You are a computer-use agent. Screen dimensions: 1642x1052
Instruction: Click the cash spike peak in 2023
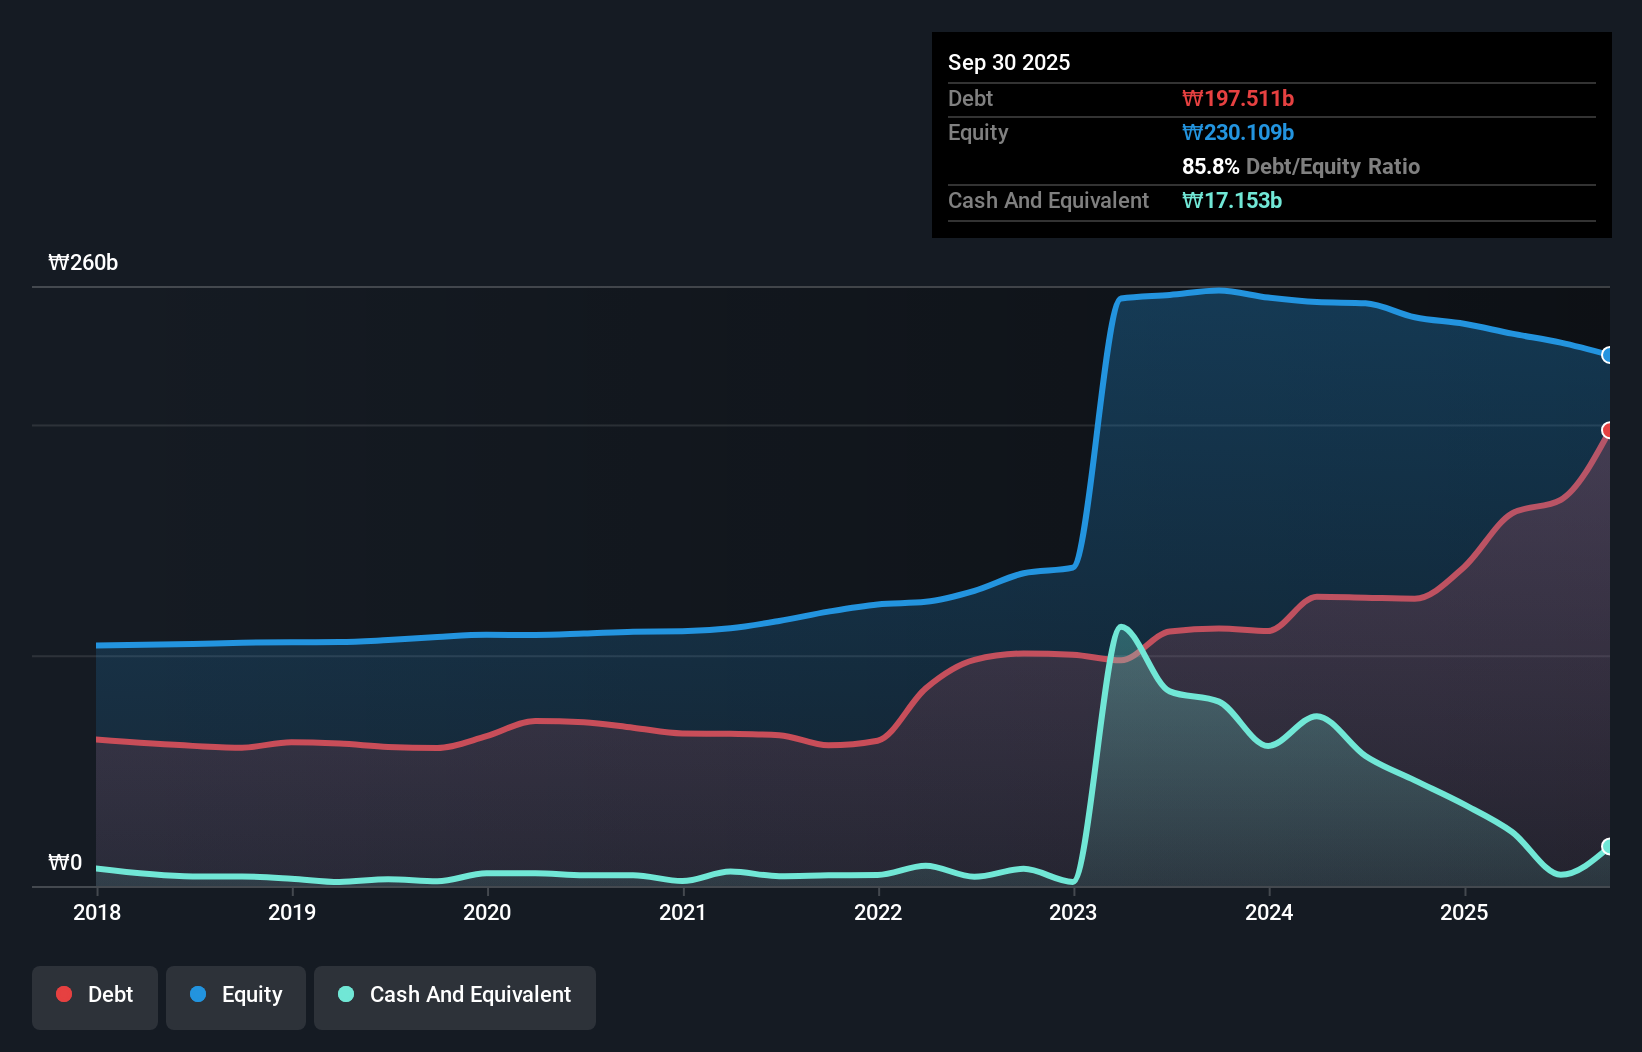(x=1122, y=625)
